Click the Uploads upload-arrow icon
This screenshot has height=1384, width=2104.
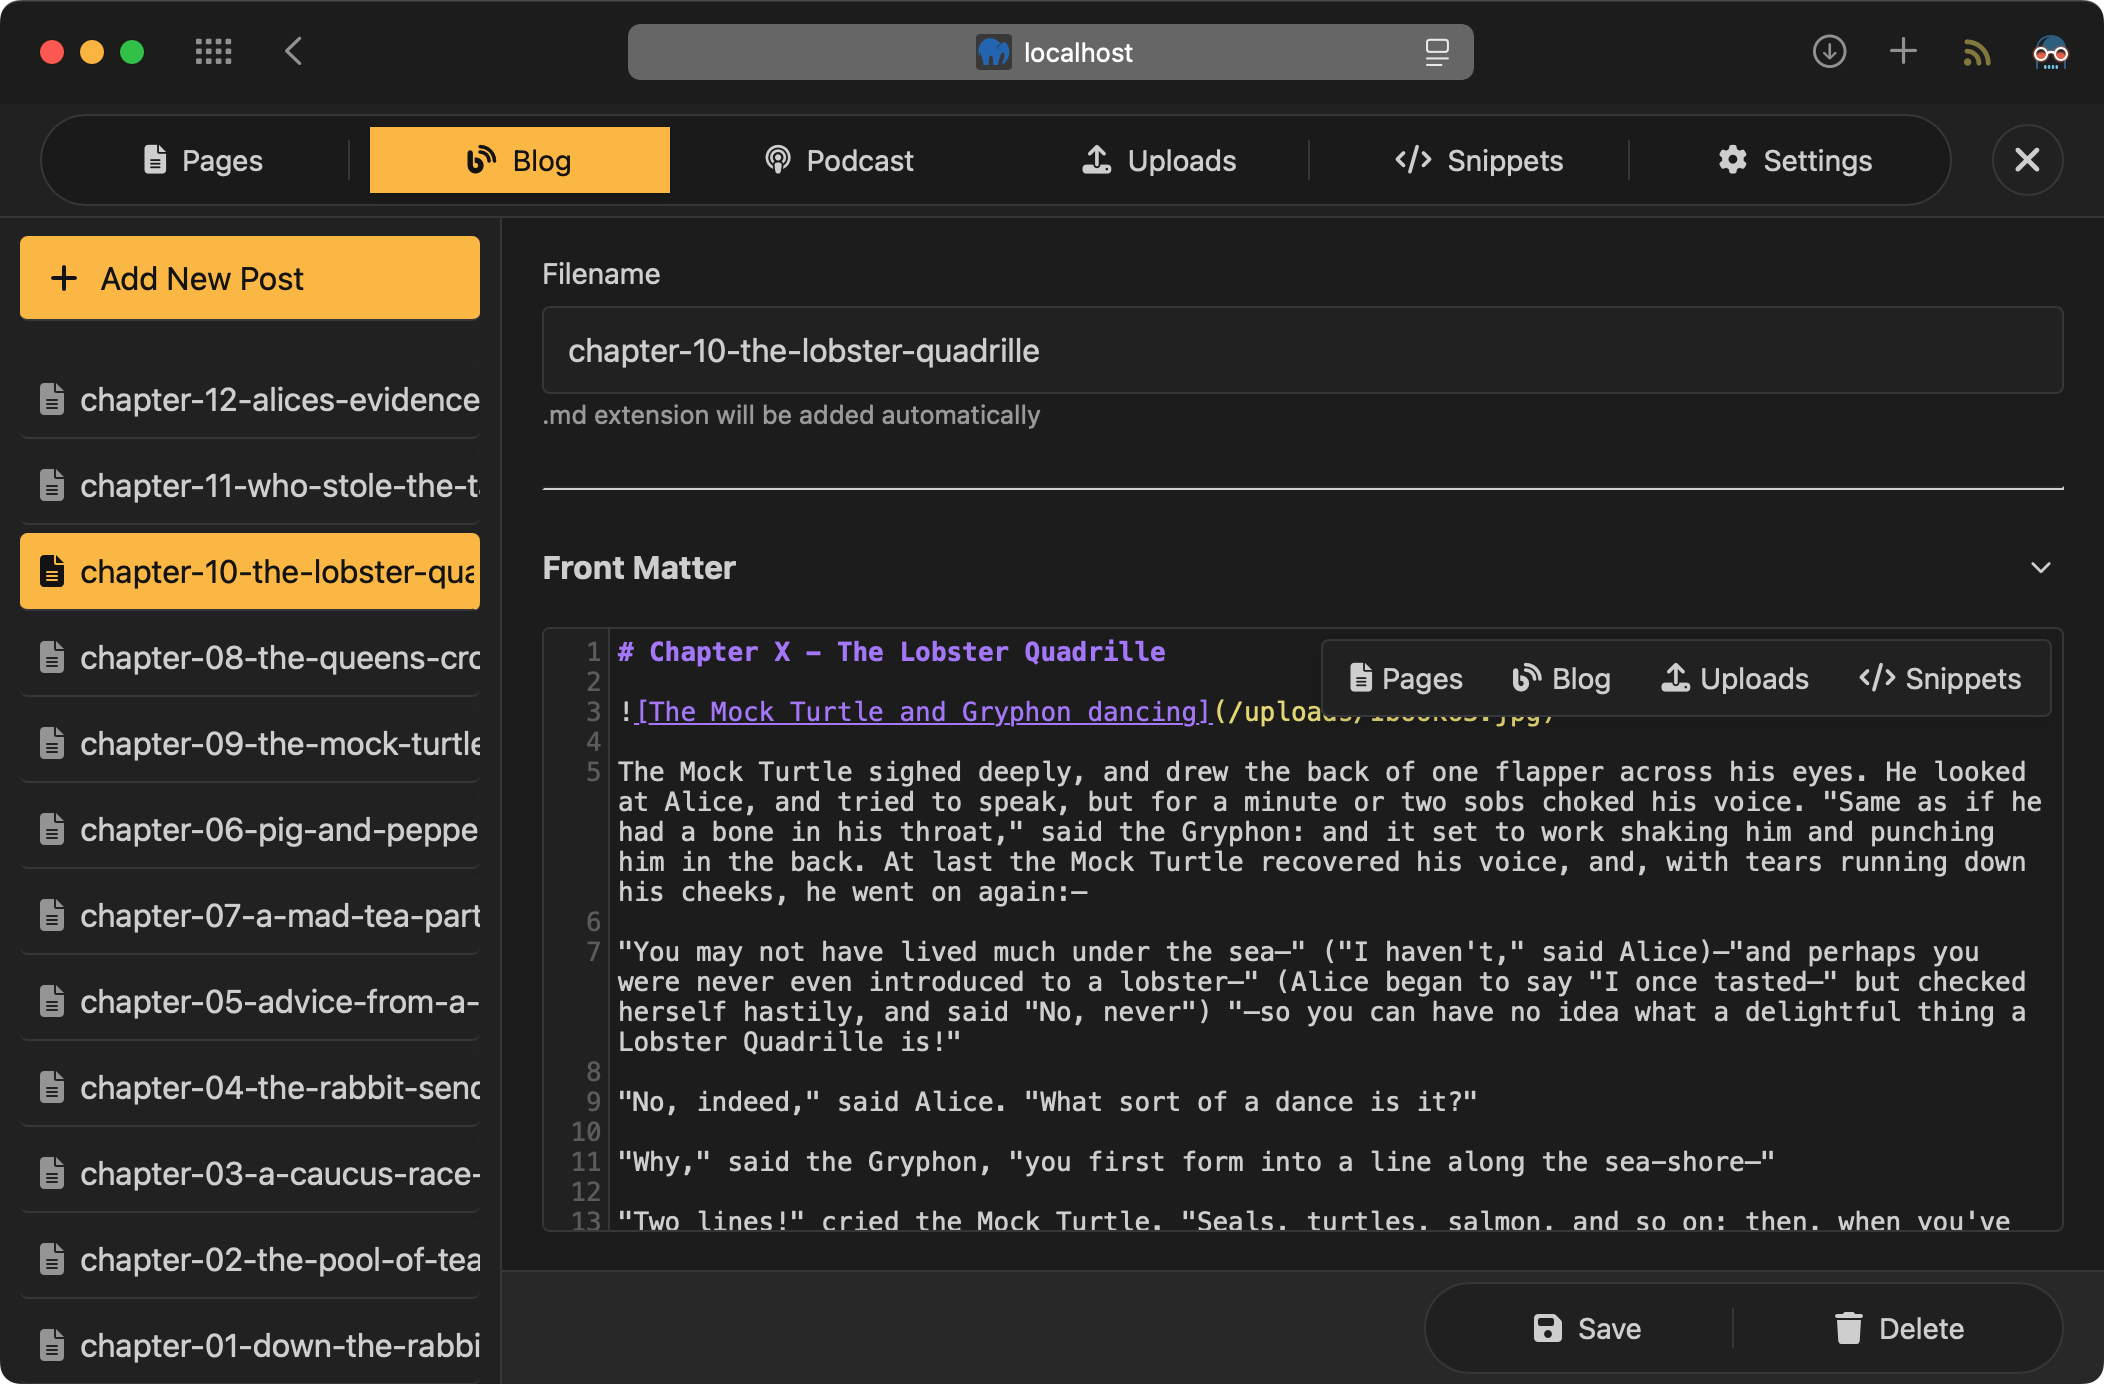tap(1097, 160)
